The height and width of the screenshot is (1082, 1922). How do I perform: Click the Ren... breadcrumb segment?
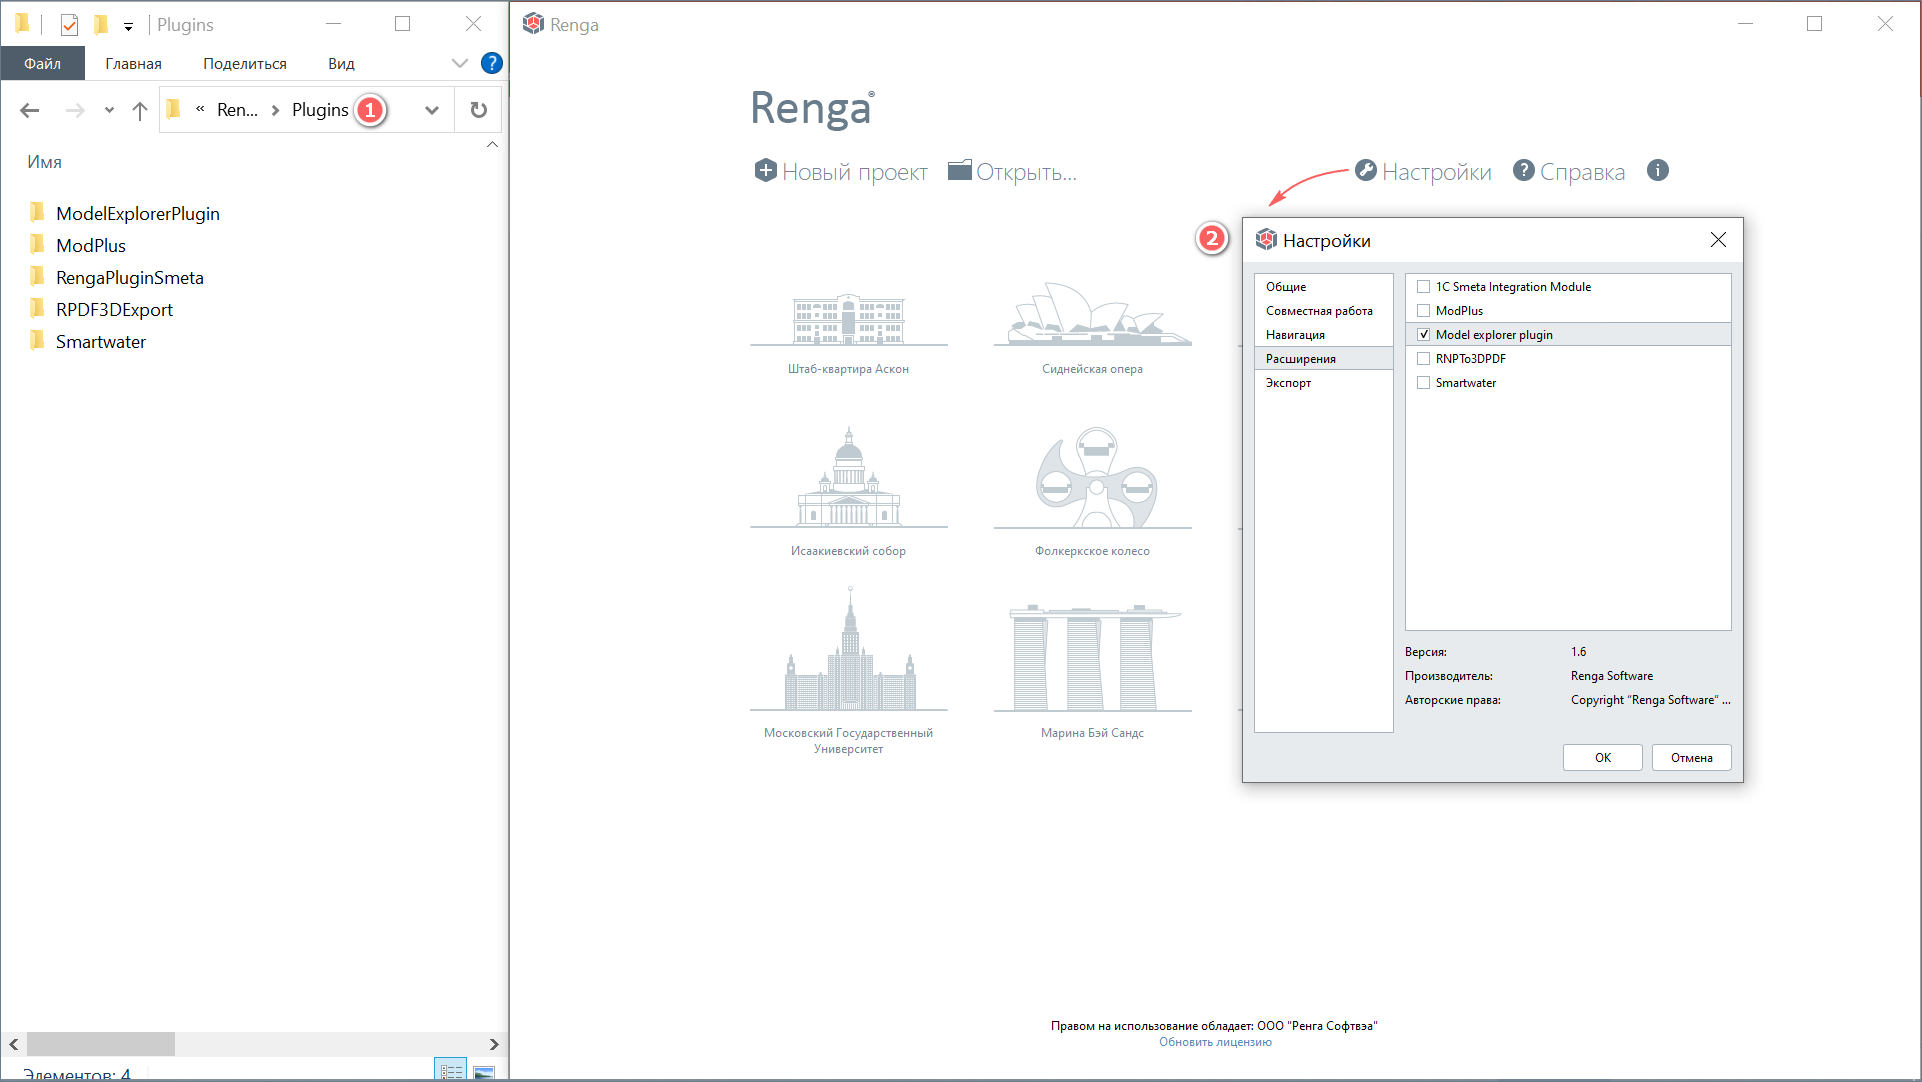click(x=237, y=110)
